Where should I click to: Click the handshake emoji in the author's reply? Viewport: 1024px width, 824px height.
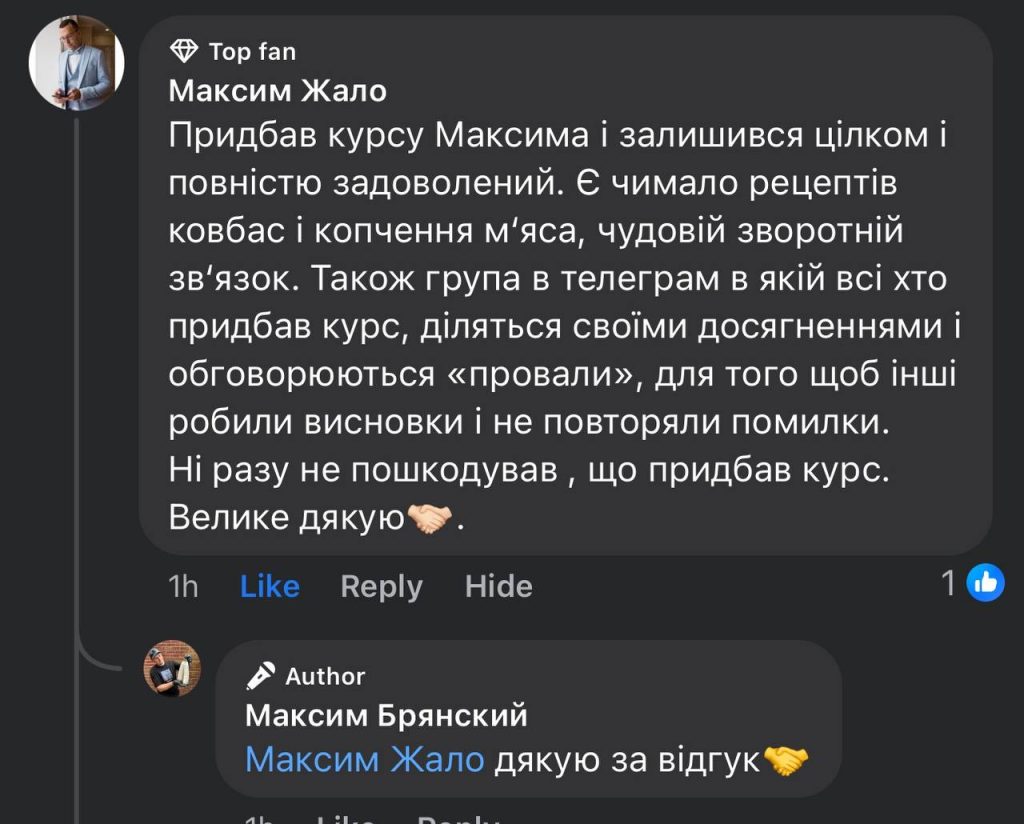tap(785, 761)
